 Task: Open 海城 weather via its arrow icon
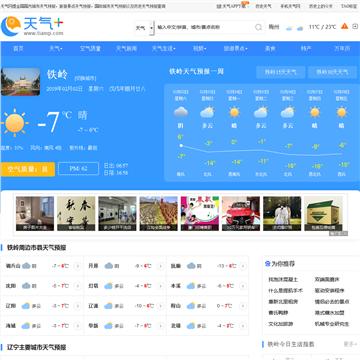click(x=78, y=326)
